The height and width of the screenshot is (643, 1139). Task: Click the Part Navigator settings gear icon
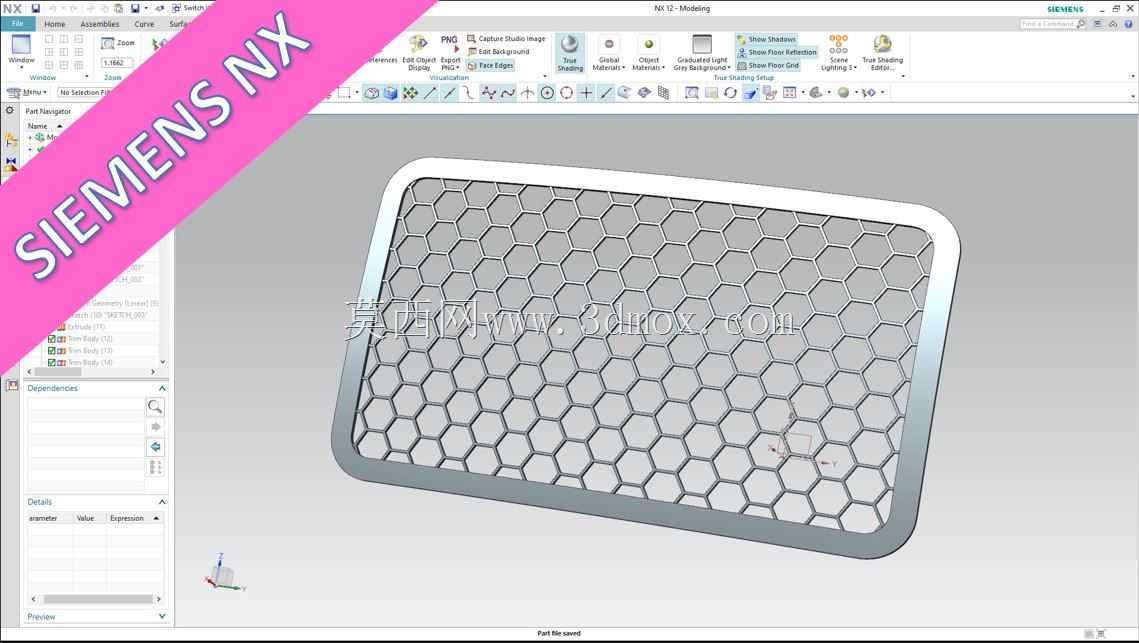coord(9,110)
